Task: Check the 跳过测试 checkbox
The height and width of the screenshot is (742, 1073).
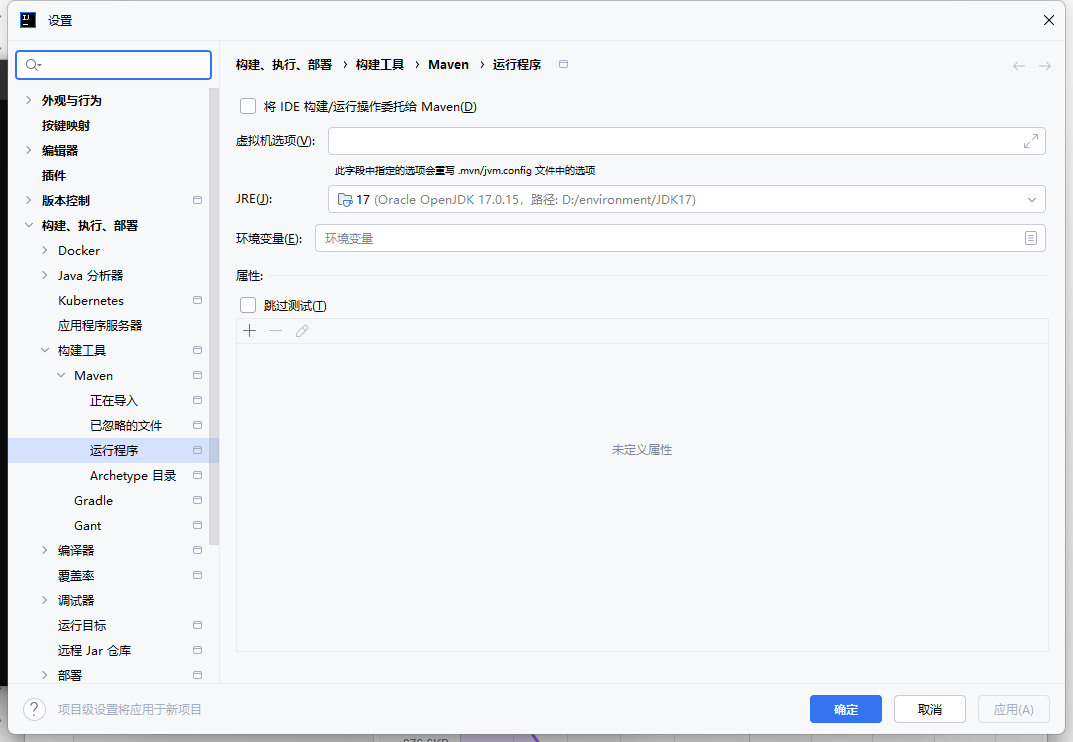Action: click(248, 305)
